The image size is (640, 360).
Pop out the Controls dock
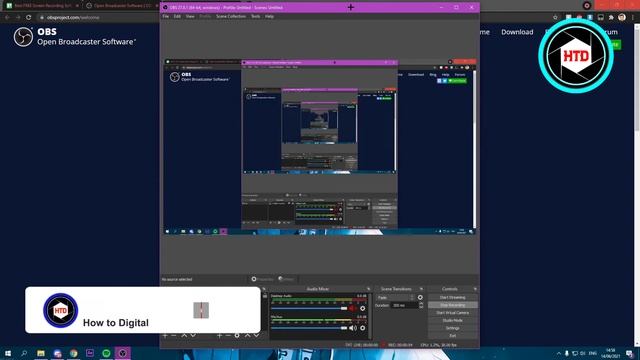point(475,289)
